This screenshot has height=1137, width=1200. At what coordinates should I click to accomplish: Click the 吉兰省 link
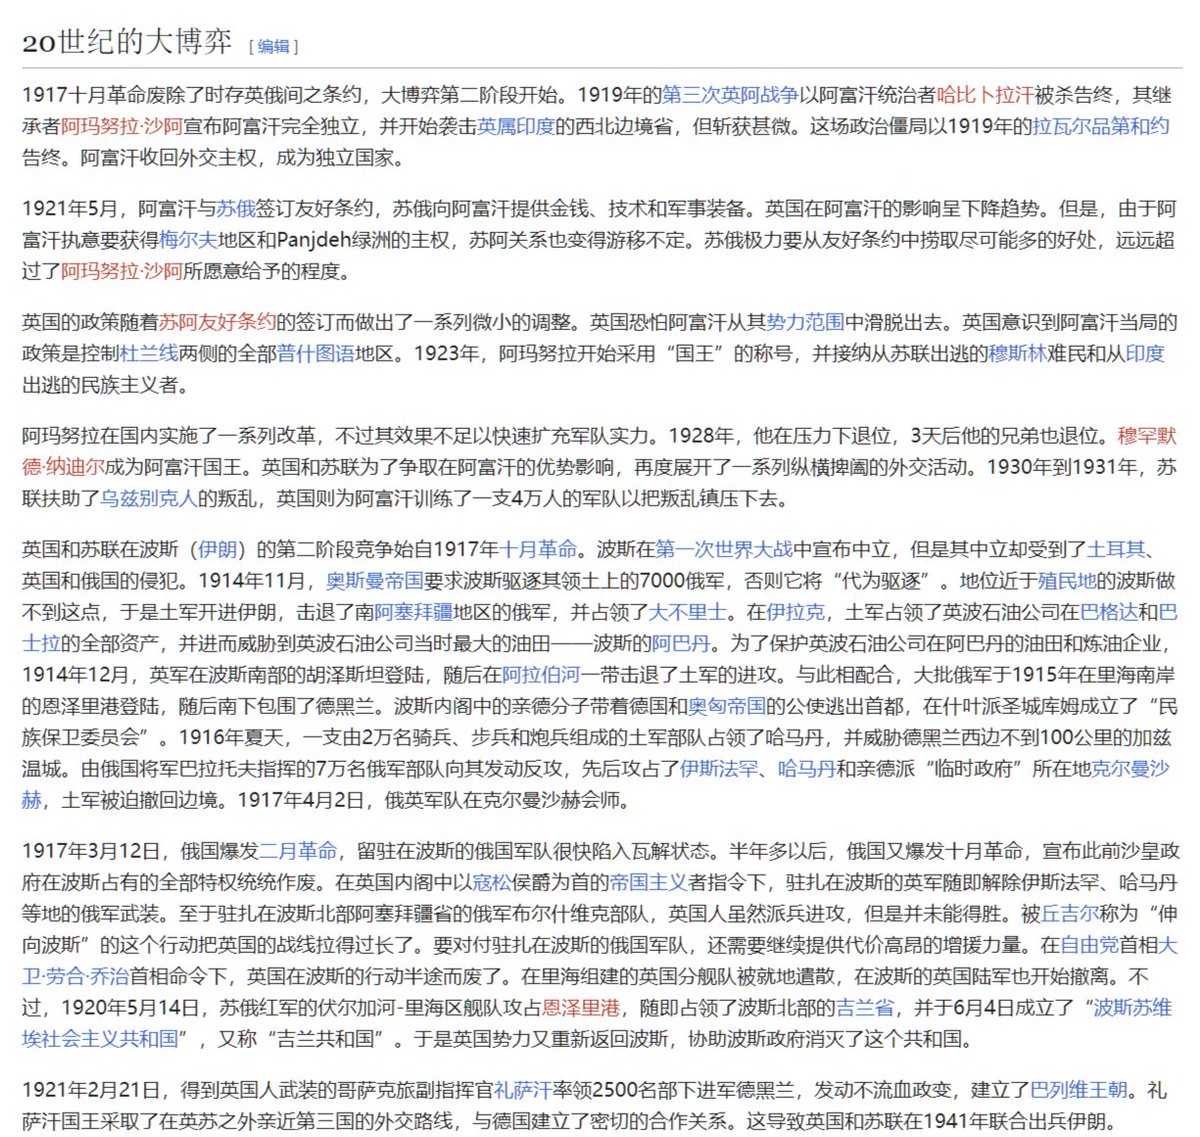pos(864,1006)
